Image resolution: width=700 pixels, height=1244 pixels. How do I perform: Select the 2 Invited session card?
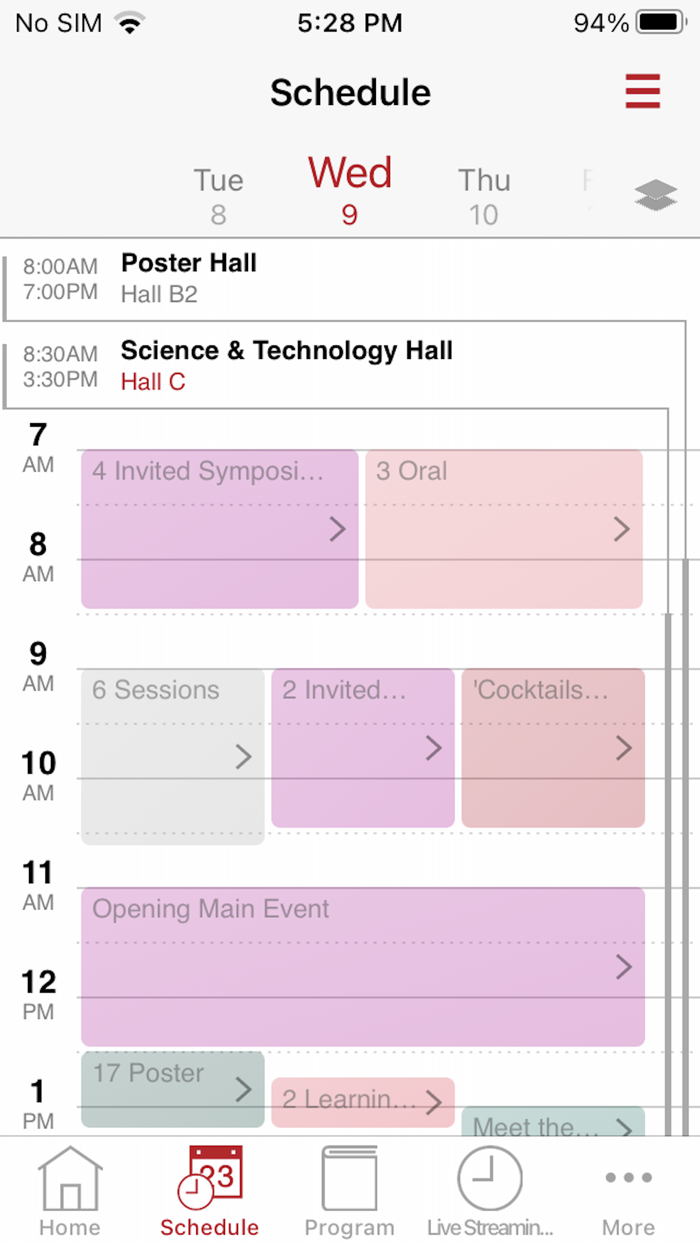pyautogui.click(x=362, y=748)
